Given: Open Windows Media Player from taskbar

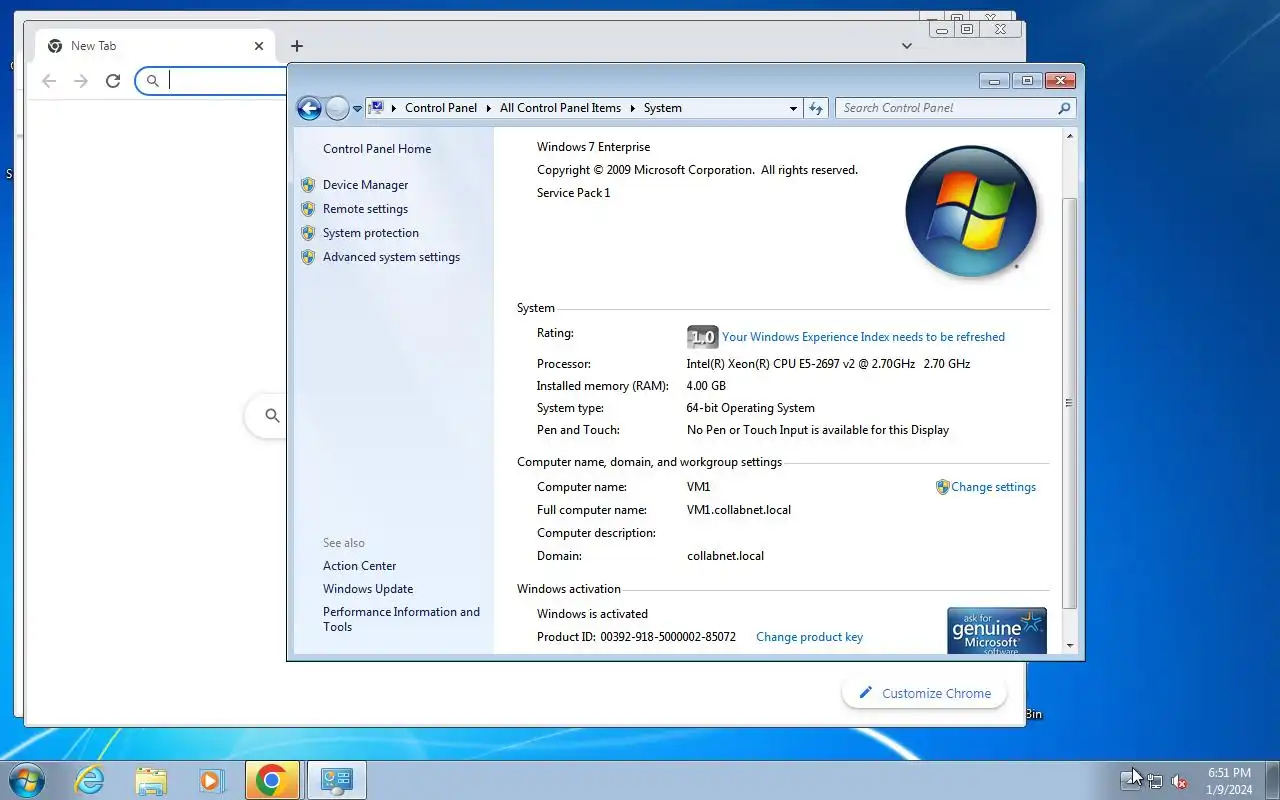Looking at the screenshot, I should pos(211,780).
